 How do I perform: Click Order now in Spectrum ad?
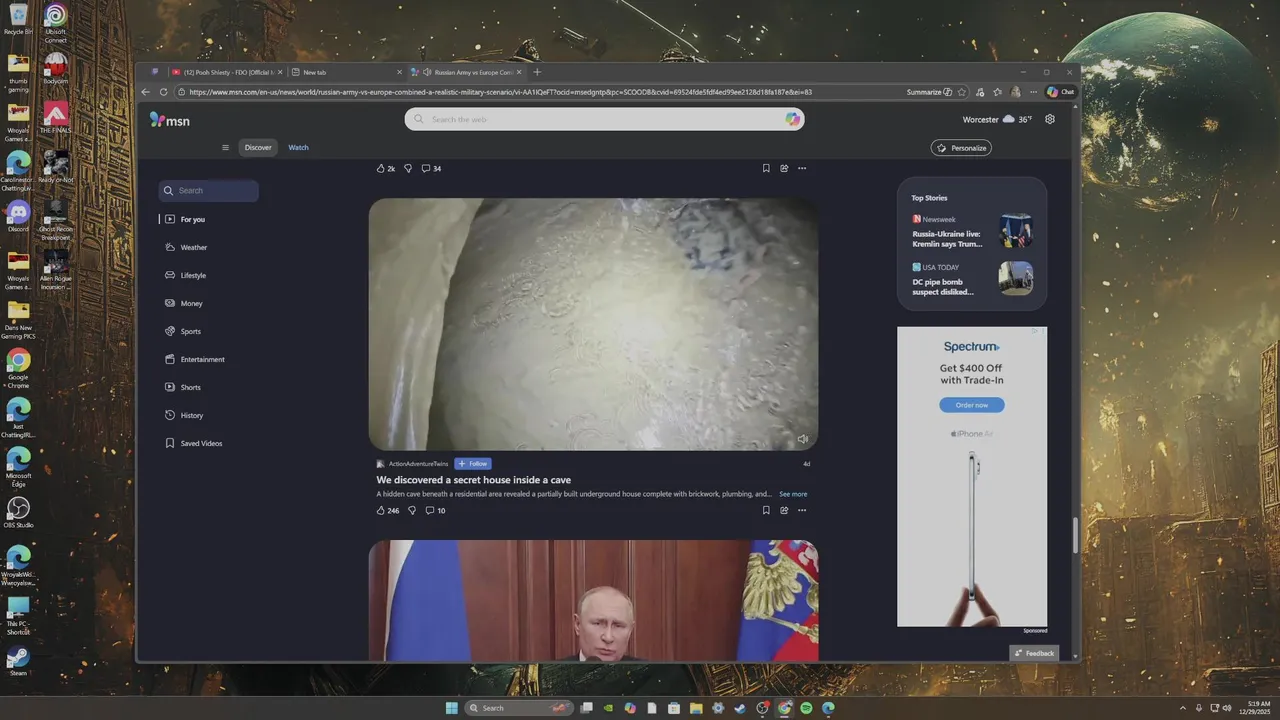point(972,405)
